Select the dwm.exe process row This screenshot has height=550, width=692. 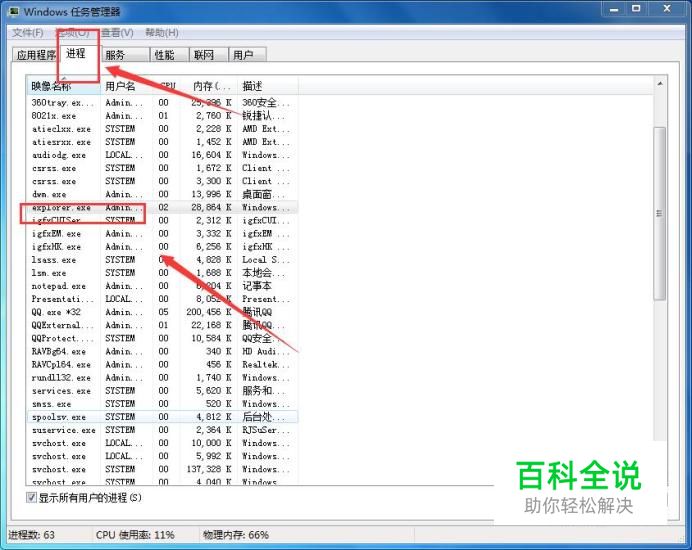[x=162, y=194]
